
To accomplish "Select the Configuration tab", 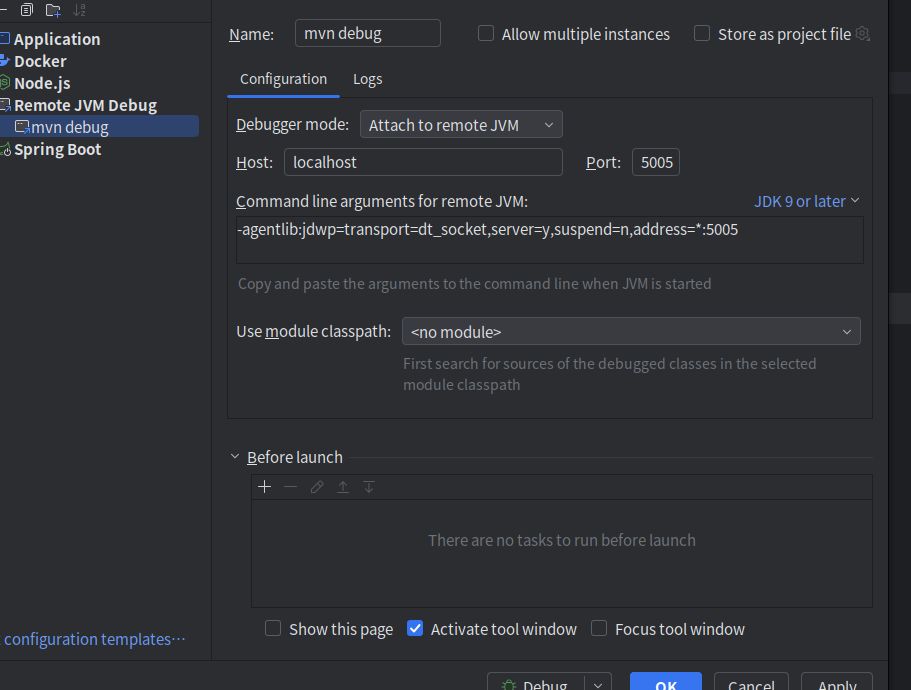I will tap(283, 79).
